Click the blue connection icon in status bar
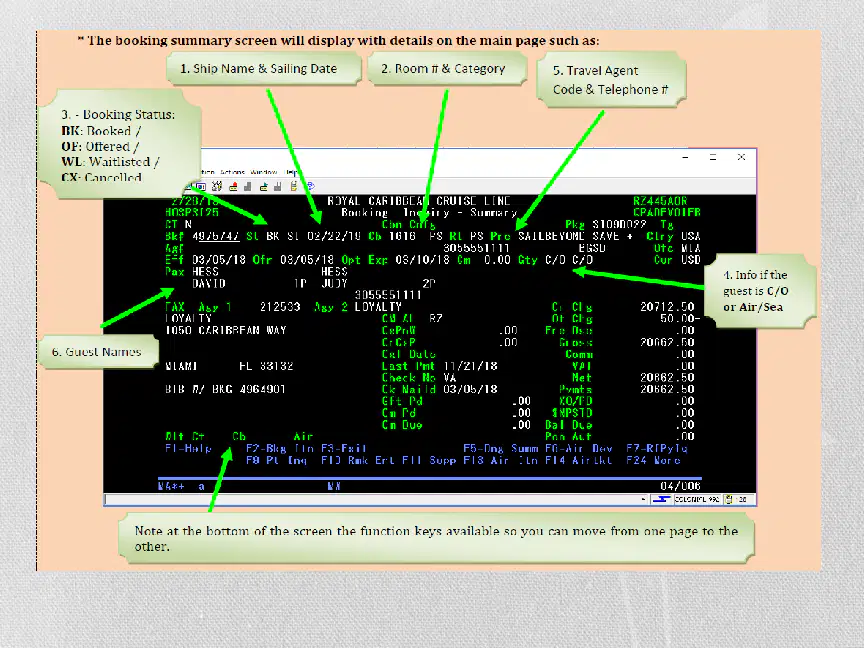The width and height of the screenshot is (864, 648). point(661,499)
